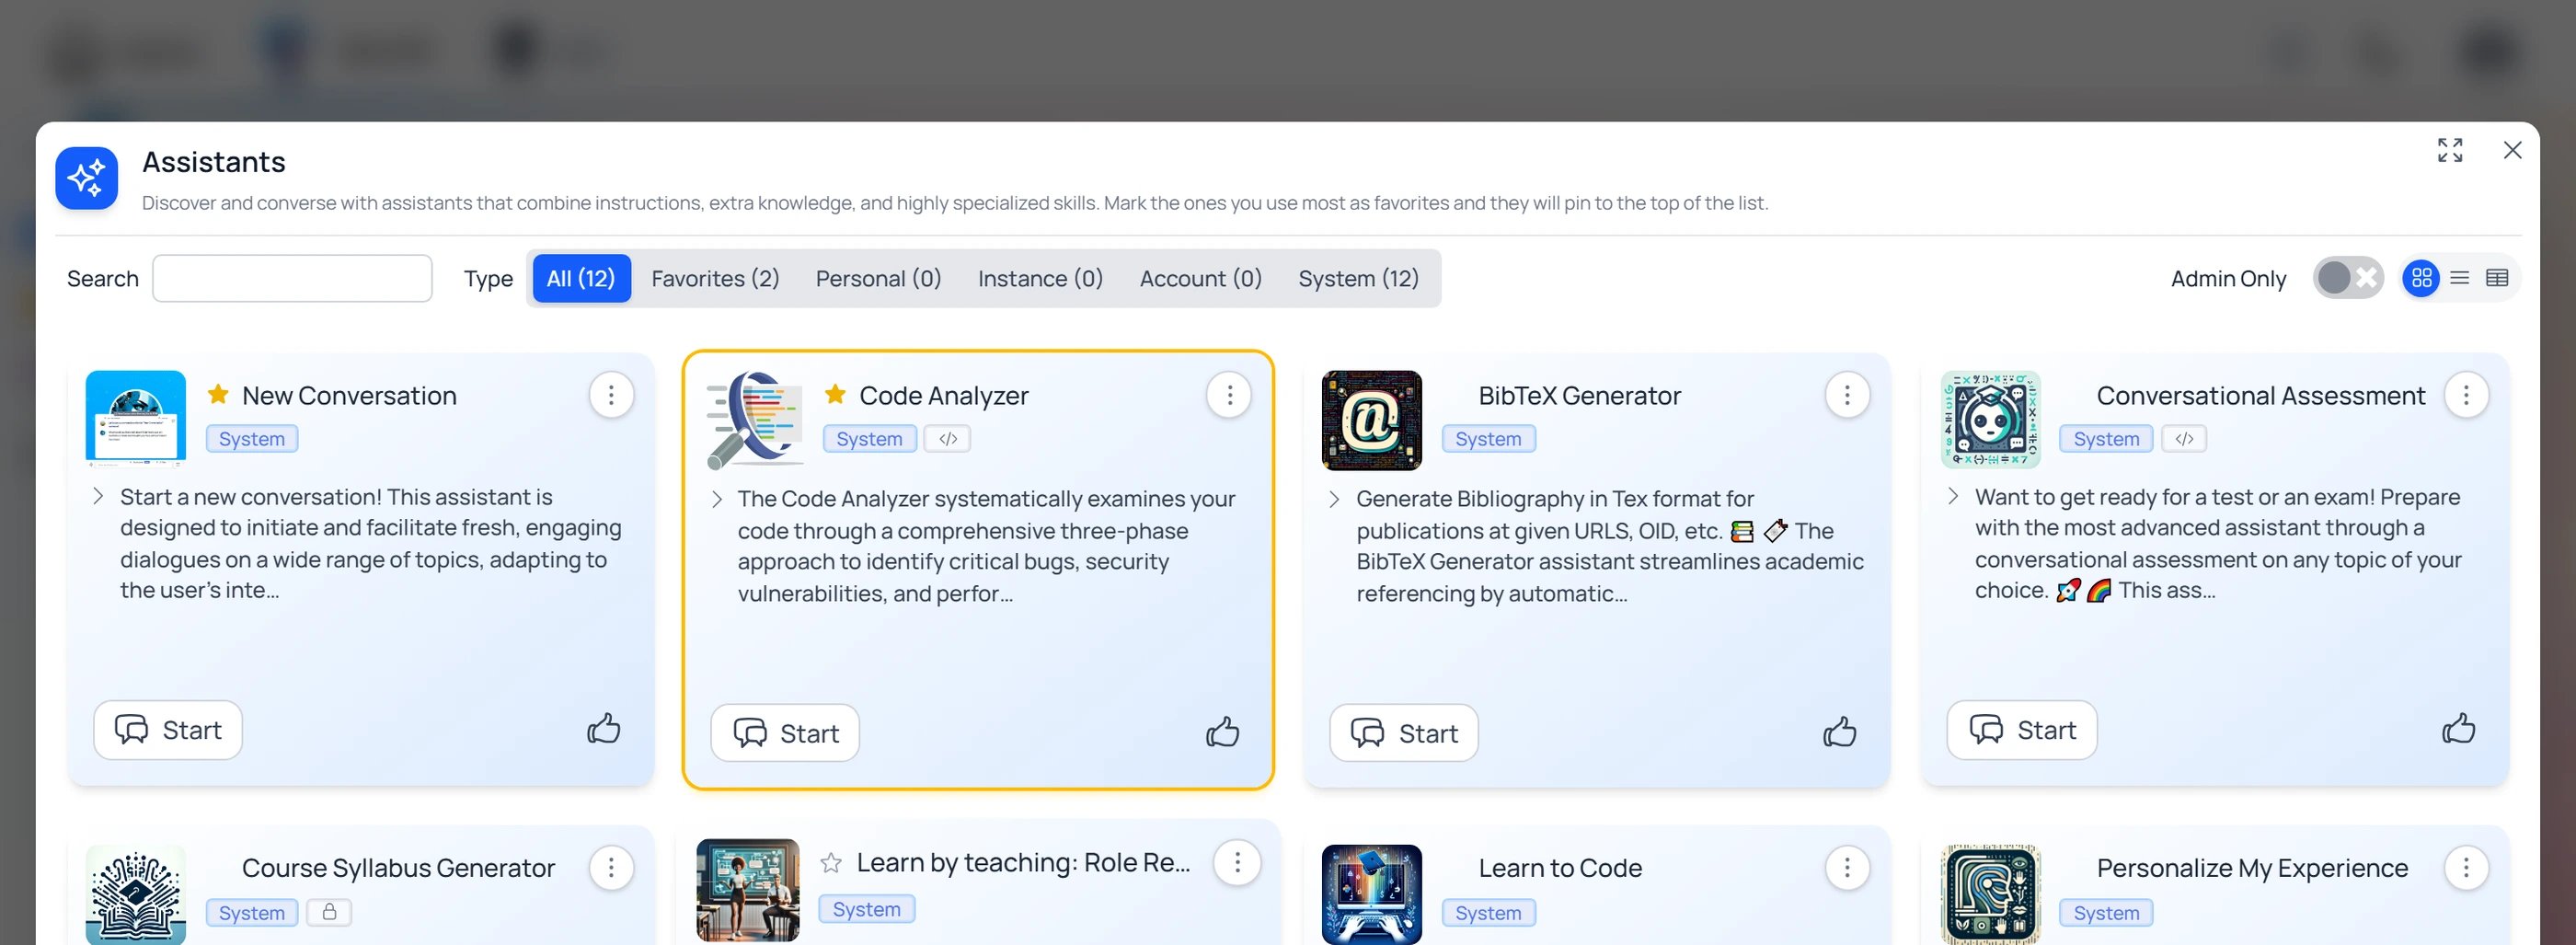This screenshot has height=945, width=2576.
Task: Click the Learn by teaching thumbnail
Action: tap(748, 890)
